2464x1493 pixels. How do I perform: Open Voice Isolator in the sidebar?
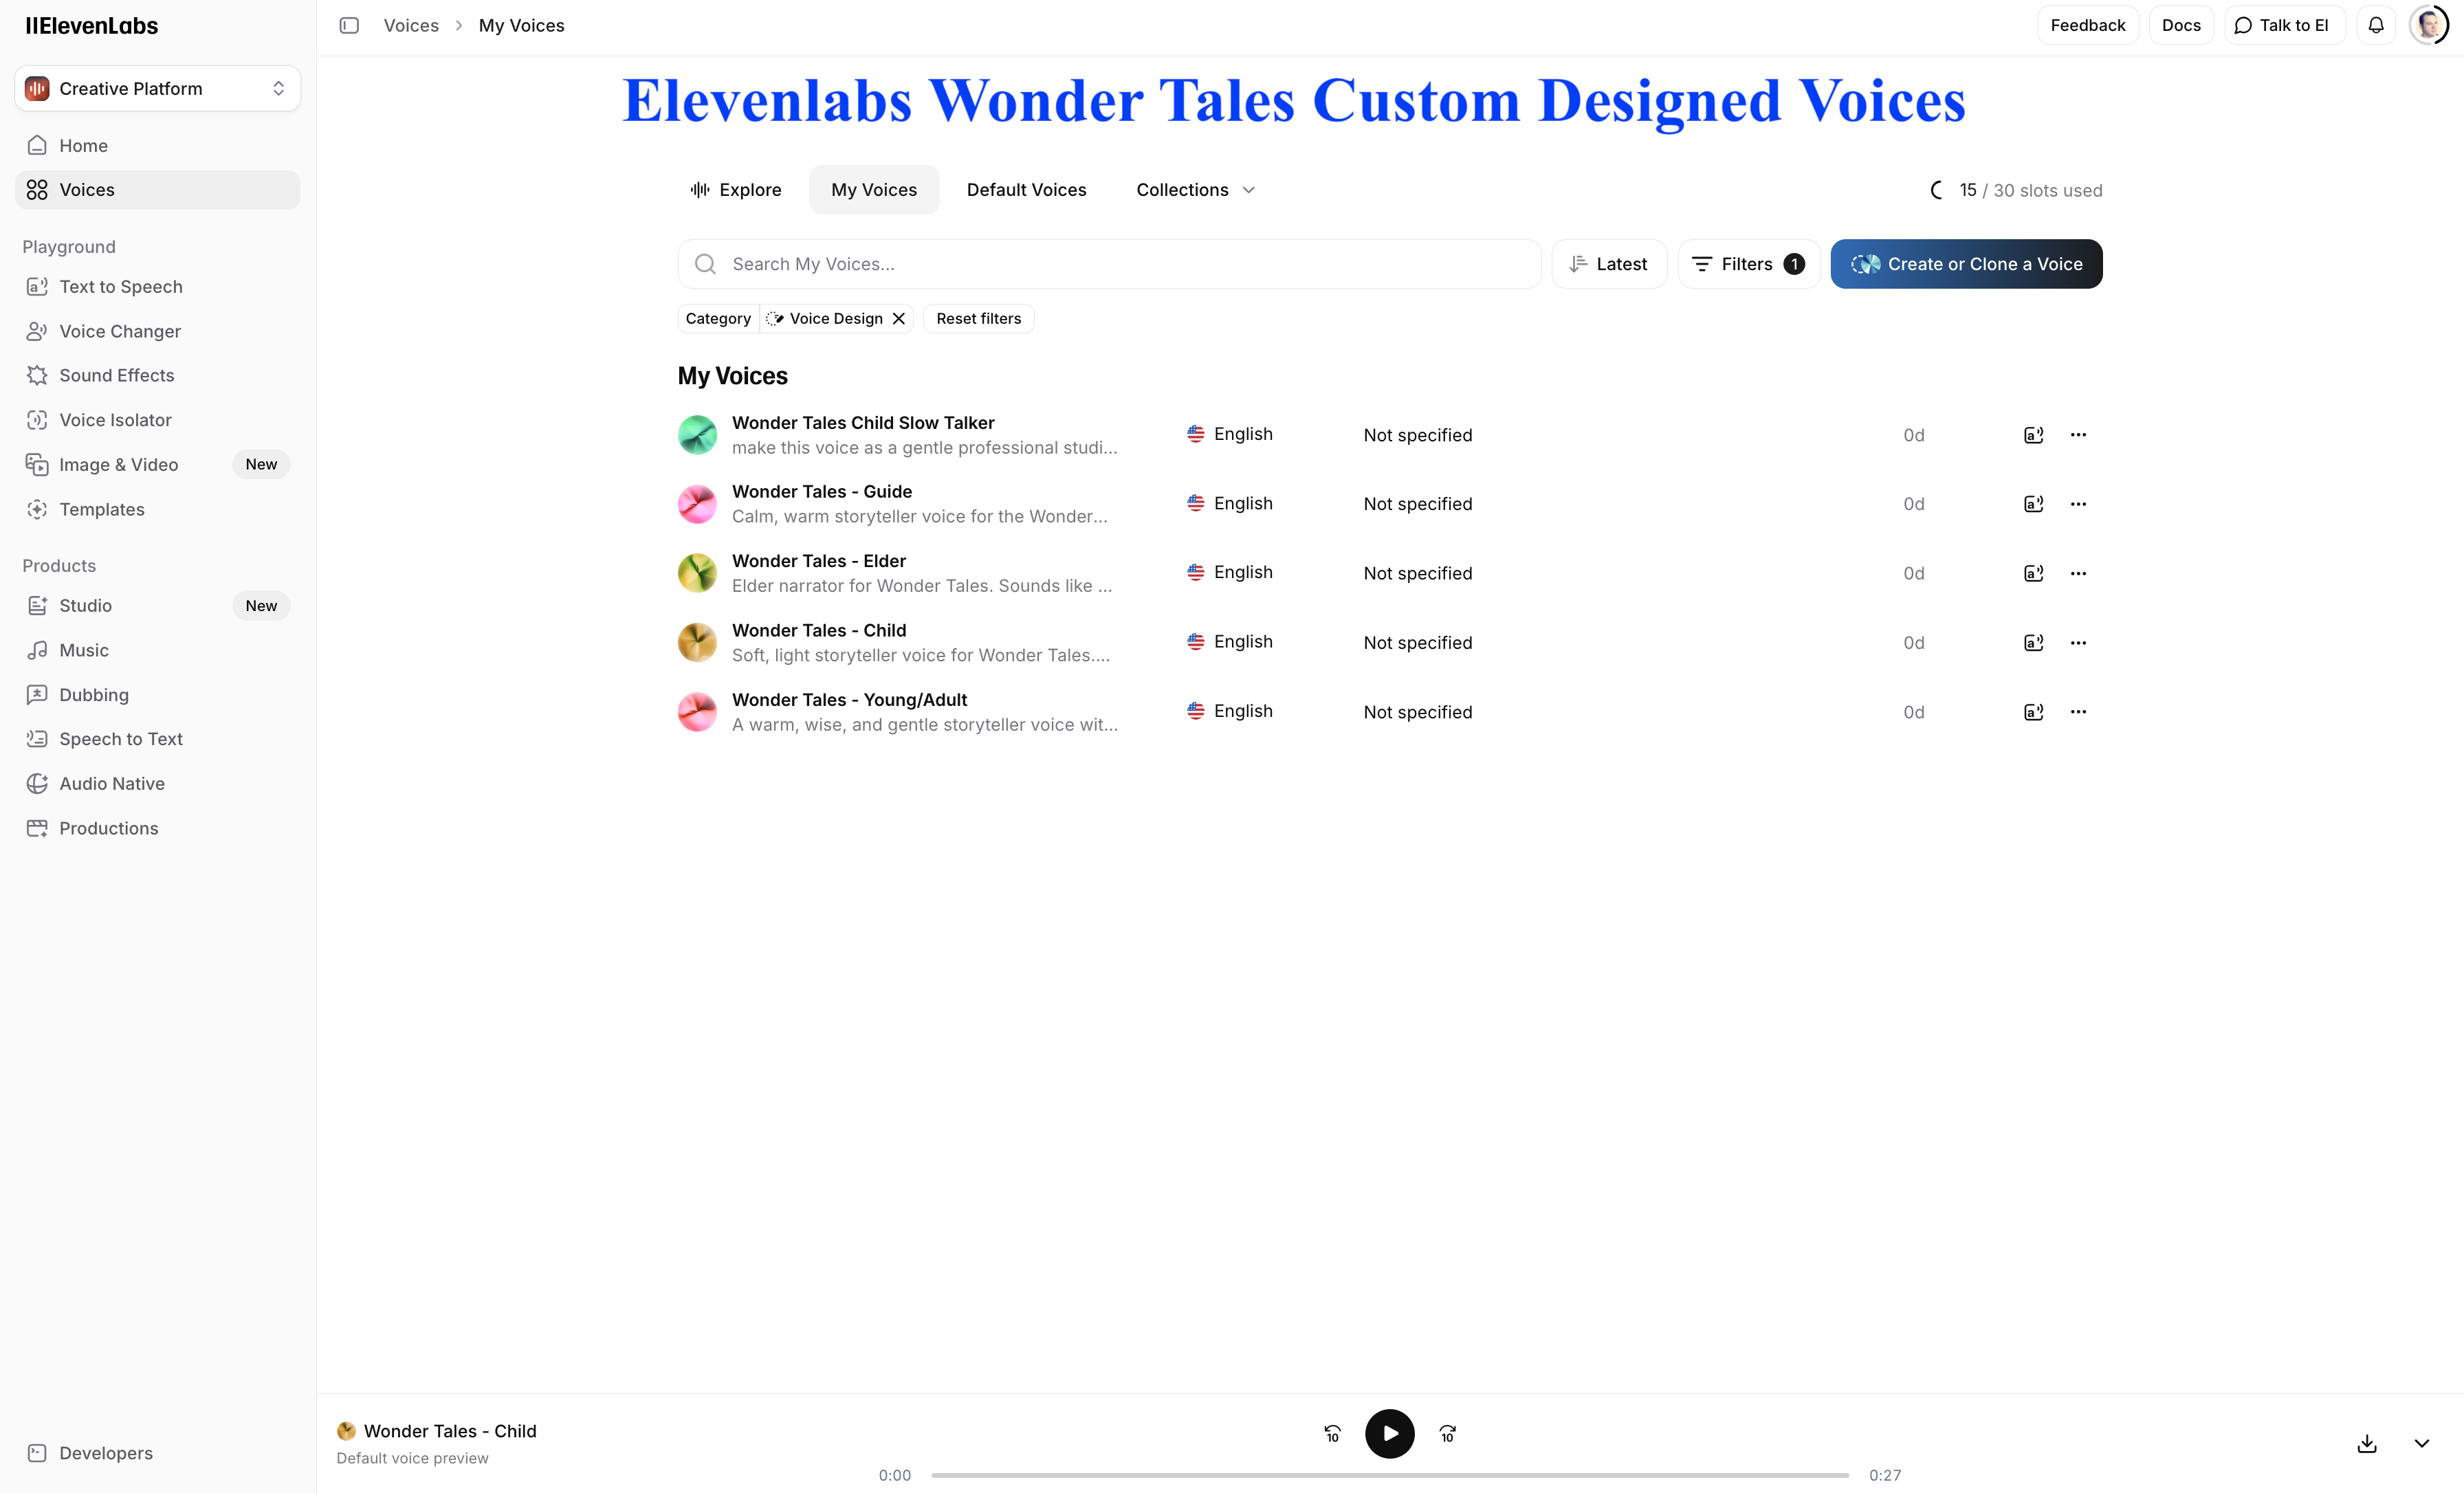(x=115, y=420)
